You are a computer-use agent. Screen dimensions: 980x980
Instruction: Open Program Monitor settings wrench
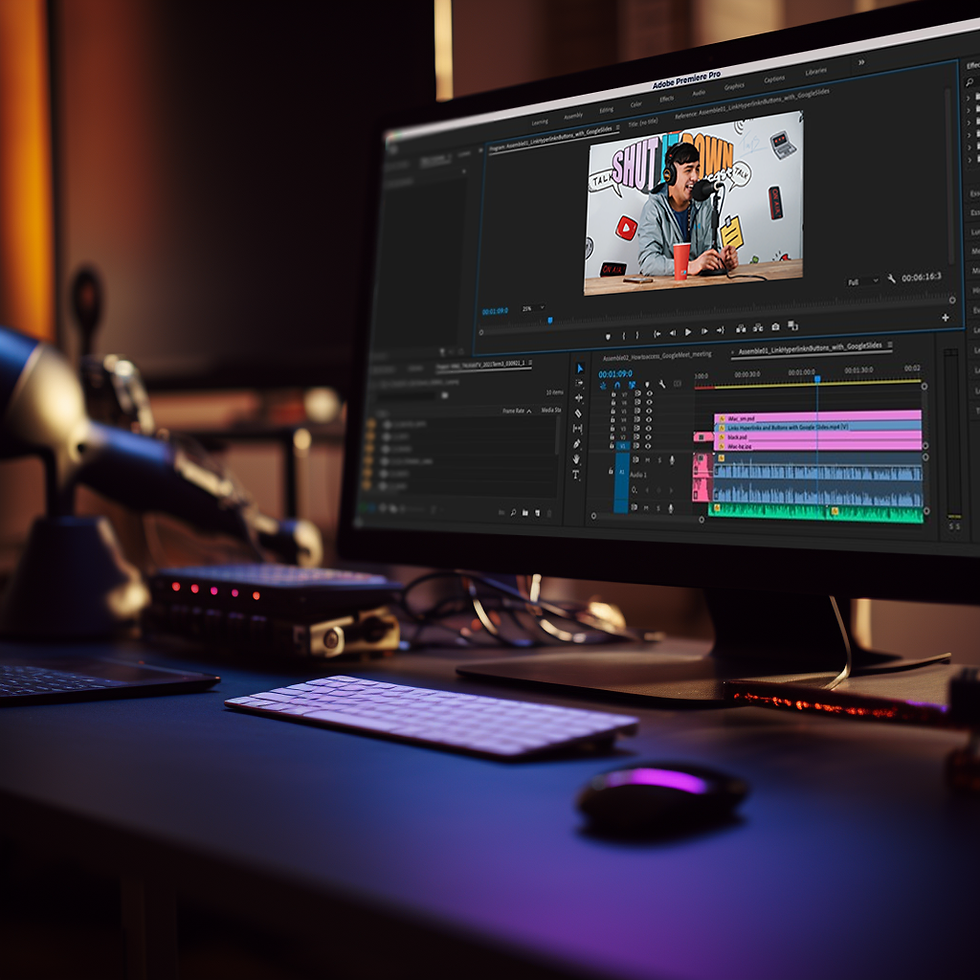[891, 279]
